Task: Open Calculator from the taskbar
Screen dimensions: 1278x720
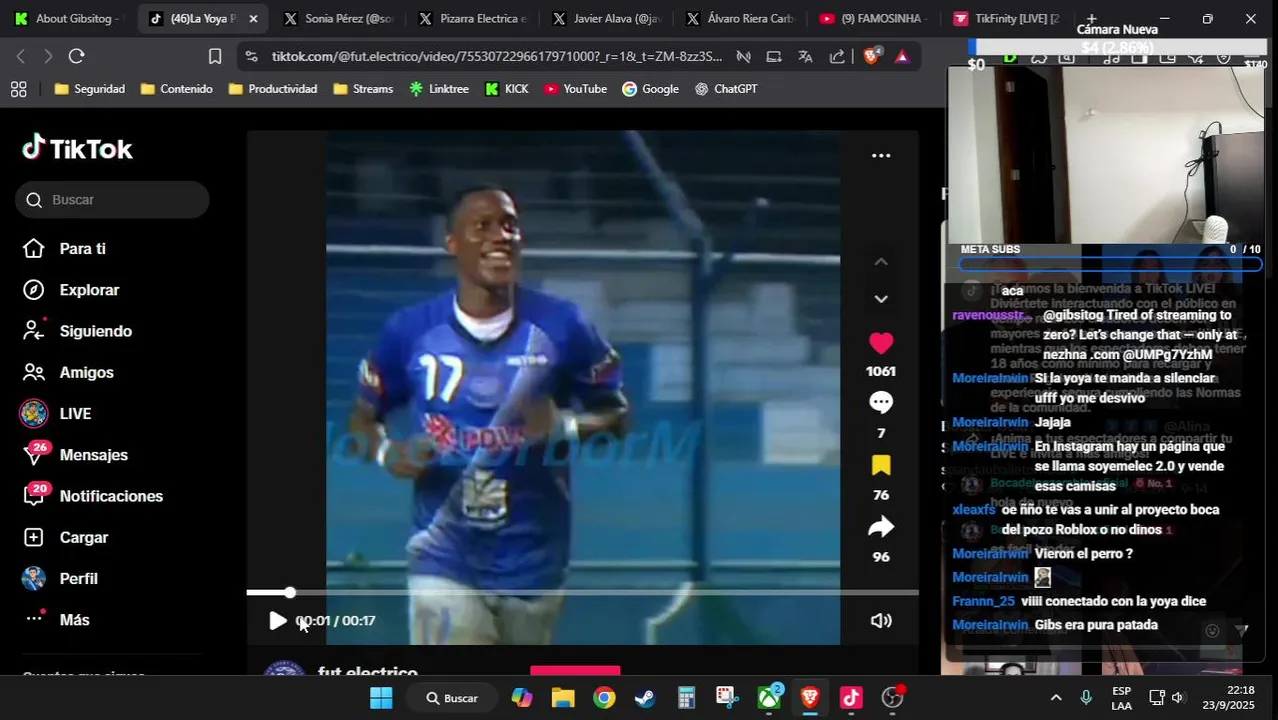Action: pyautogui.click(x=686, y=698)
